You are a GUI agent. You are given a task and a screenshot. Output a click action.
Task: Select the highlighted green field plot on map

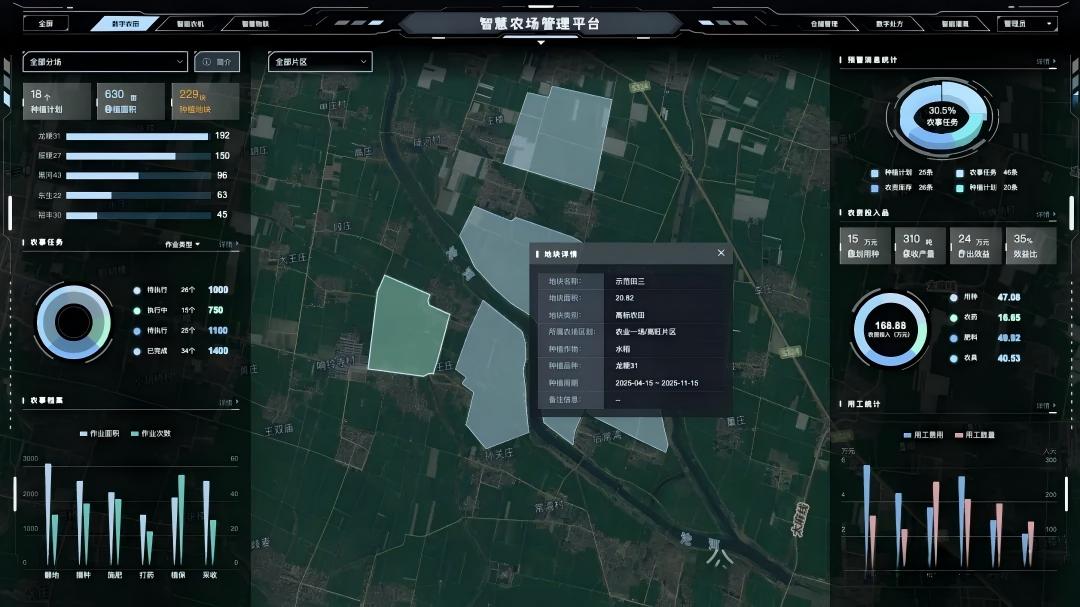[x=408, y=325]
